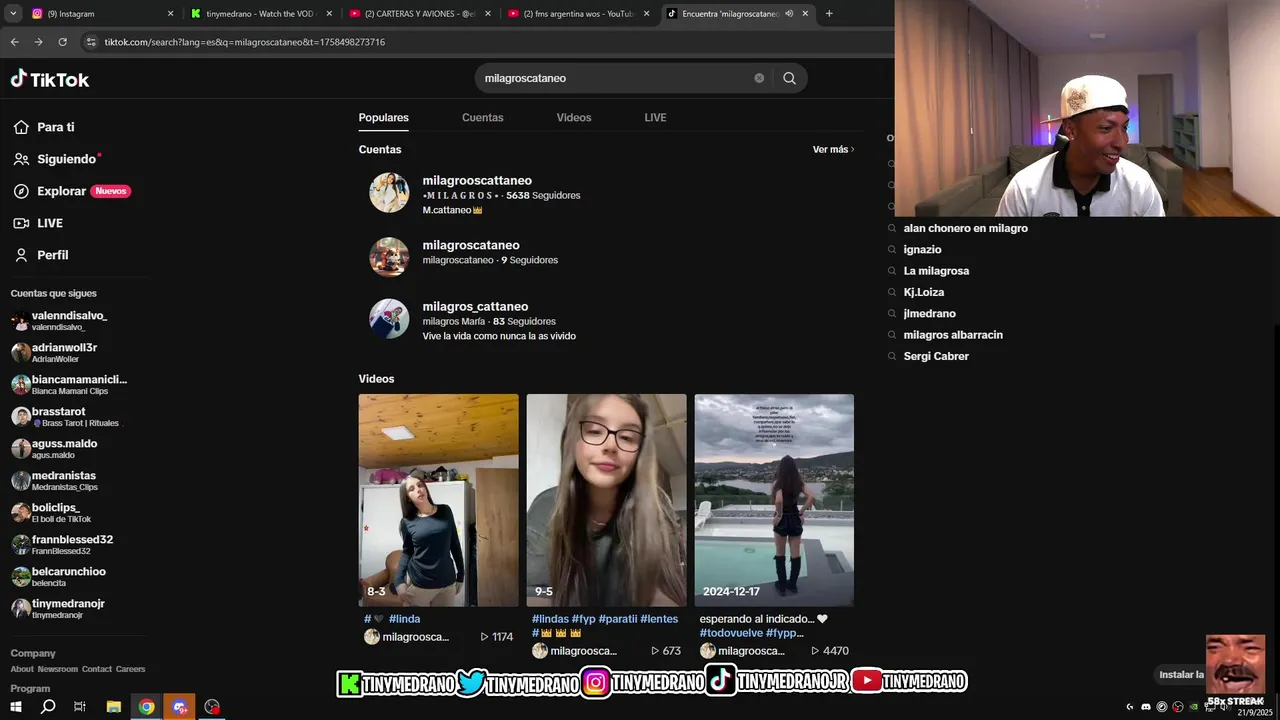Select the Populares tab
Image resolution: width=1280 pixels, height=720 pixels.
point(384,117)
